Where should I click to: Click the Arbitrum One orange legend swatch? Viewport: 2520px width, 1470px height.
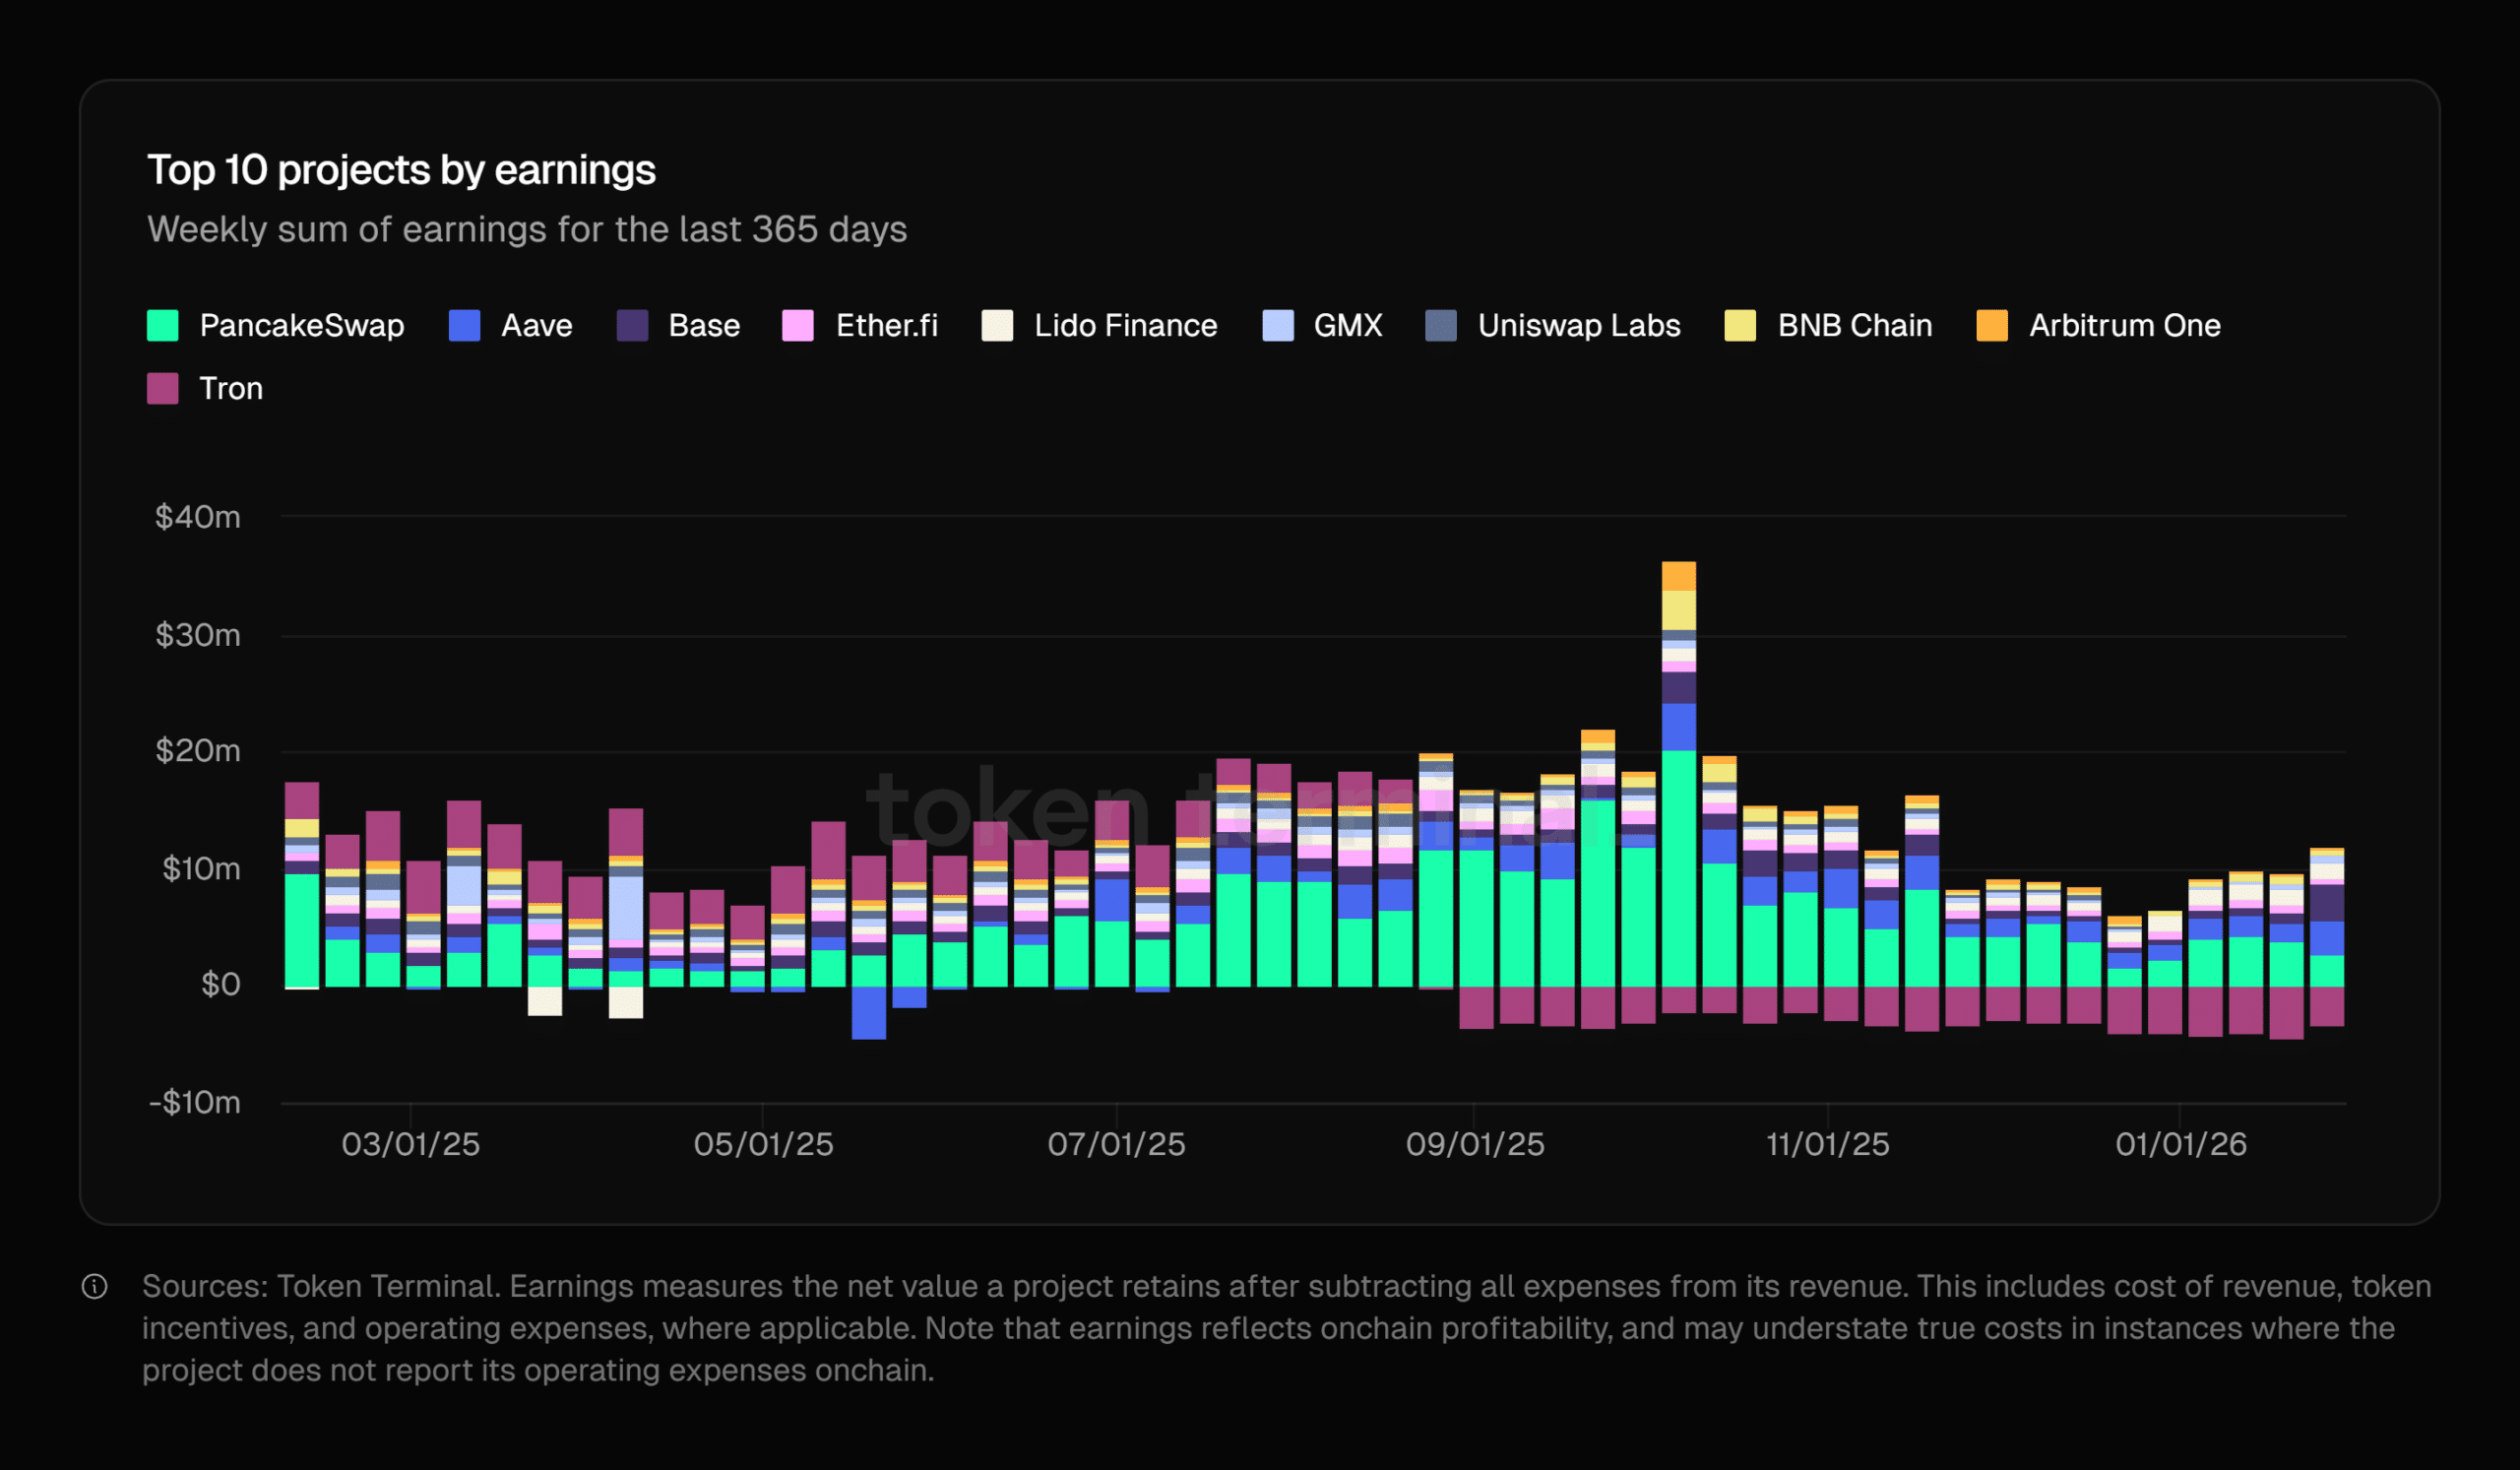tap(1992, 325)
